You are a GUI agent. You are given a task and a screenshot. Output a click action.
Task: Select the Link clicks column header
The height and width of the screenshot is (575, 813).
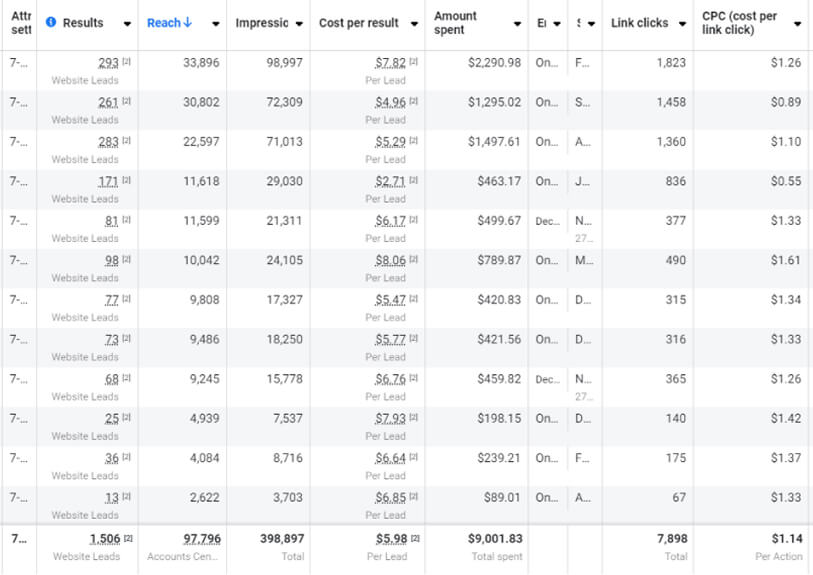(x=639, y=22)
